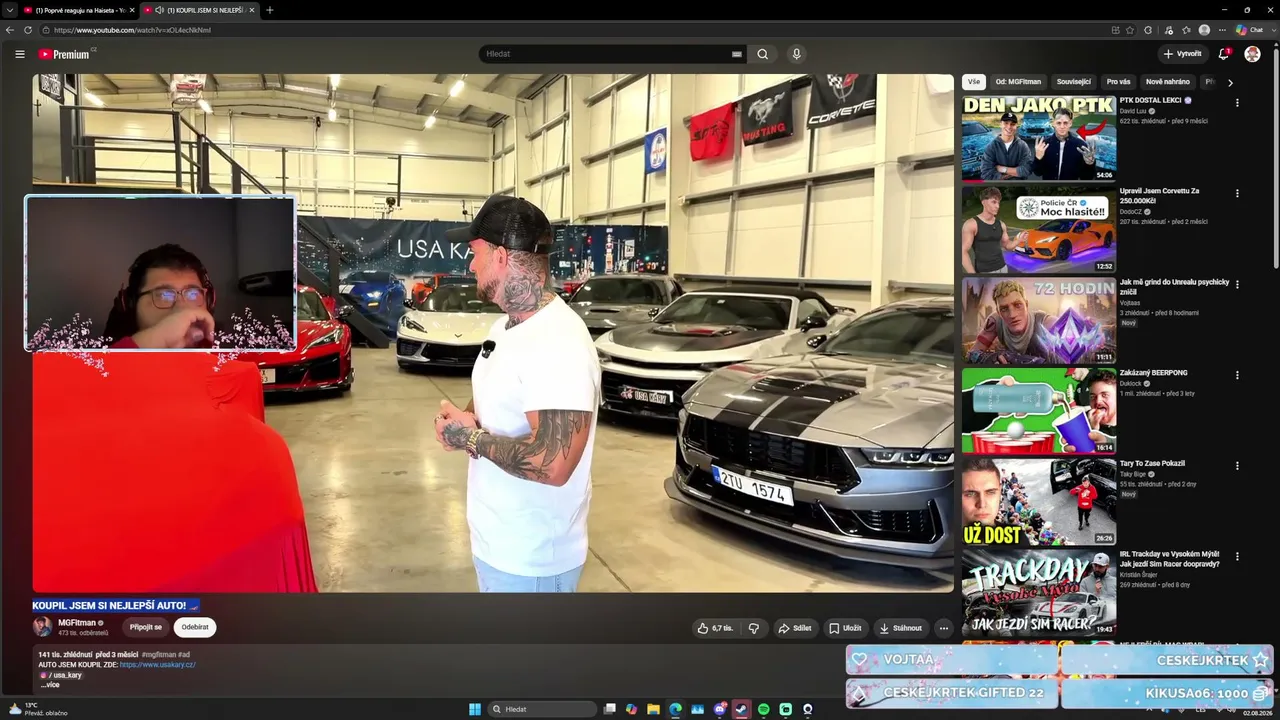Click the Vytvořit create button
The height and width of the screenshot is (720, 1280).
tap(1182, 54)
